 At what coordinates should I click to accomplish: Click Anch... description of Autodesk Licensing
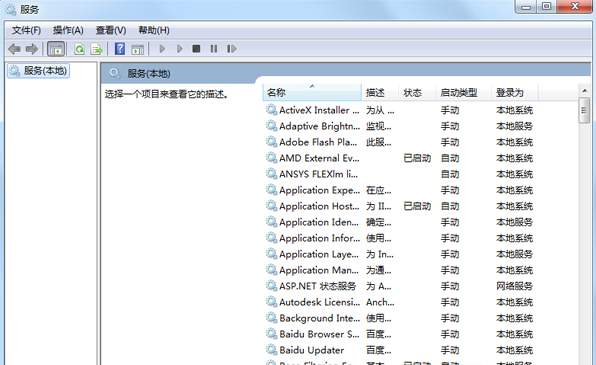click(380, 302)
